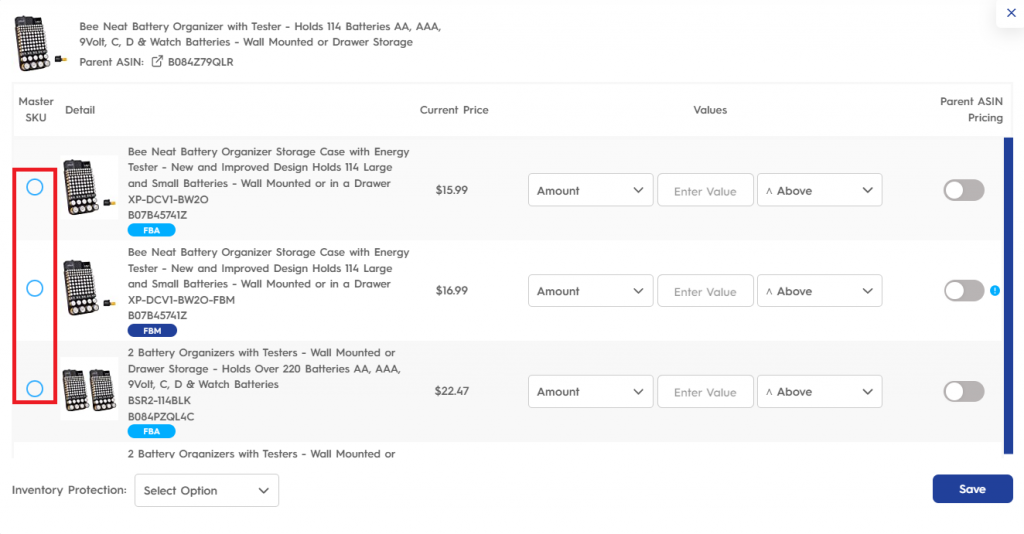1024x534 pixels.
Task: Click SKU text XP-DCV1-BW2O-FBM
Action: coord(182,300)
